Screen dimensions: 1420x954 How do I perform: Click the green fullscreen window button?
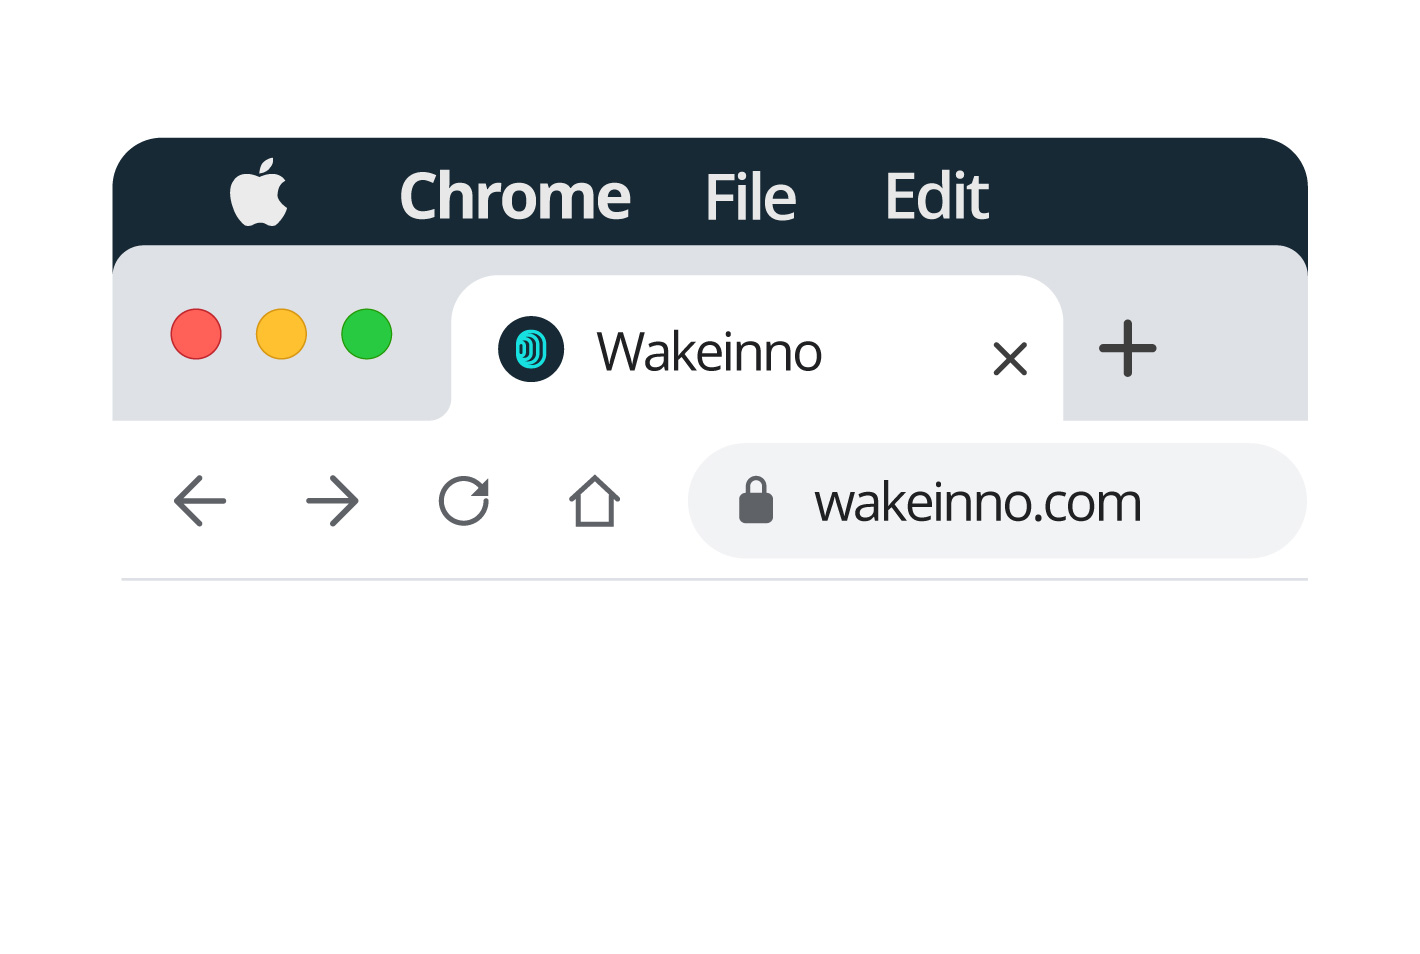pyautogui.click(x=366, y=334)
